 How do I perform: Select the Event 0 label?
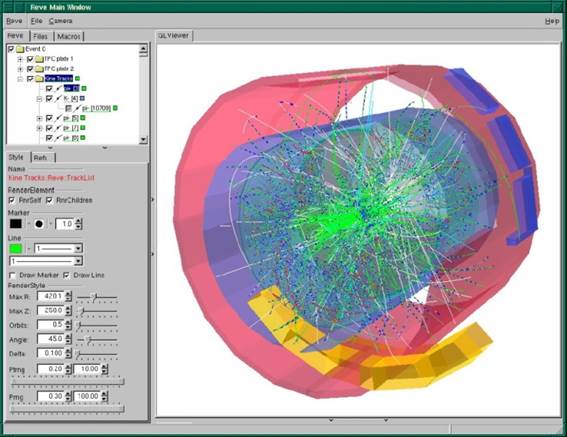tap(35, 49)
